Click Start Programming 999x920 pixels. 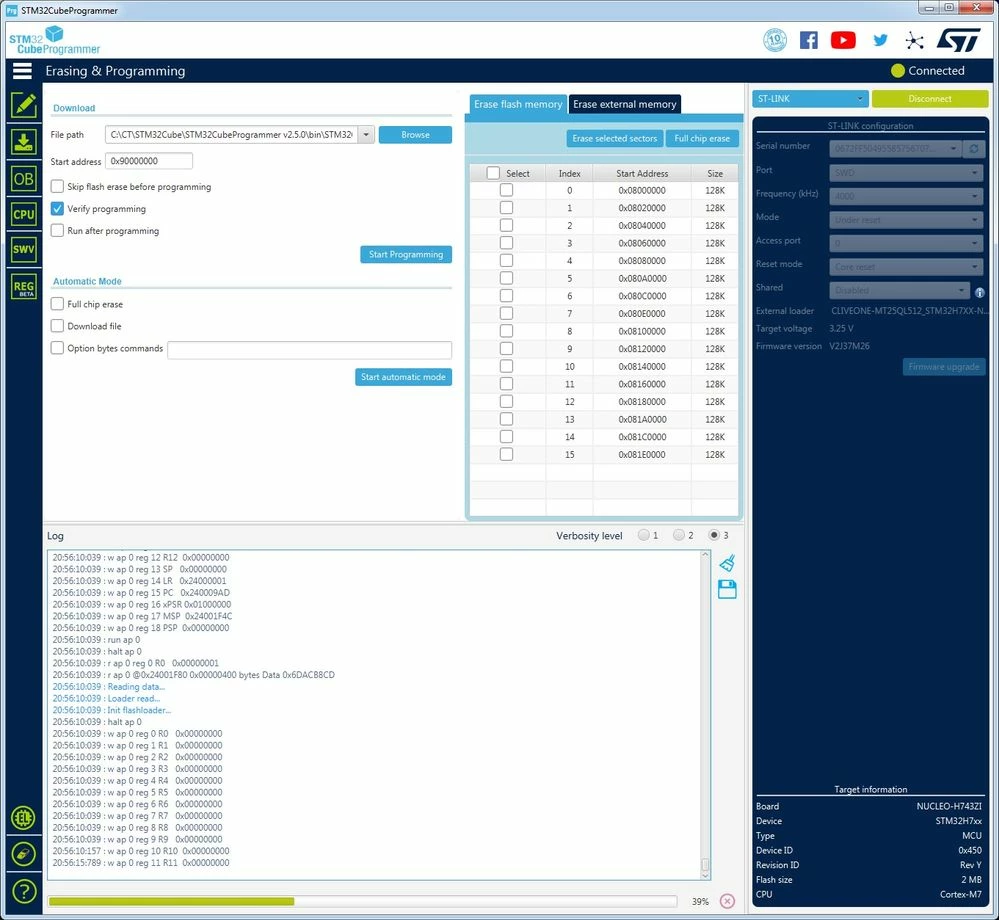coord(406,254)
